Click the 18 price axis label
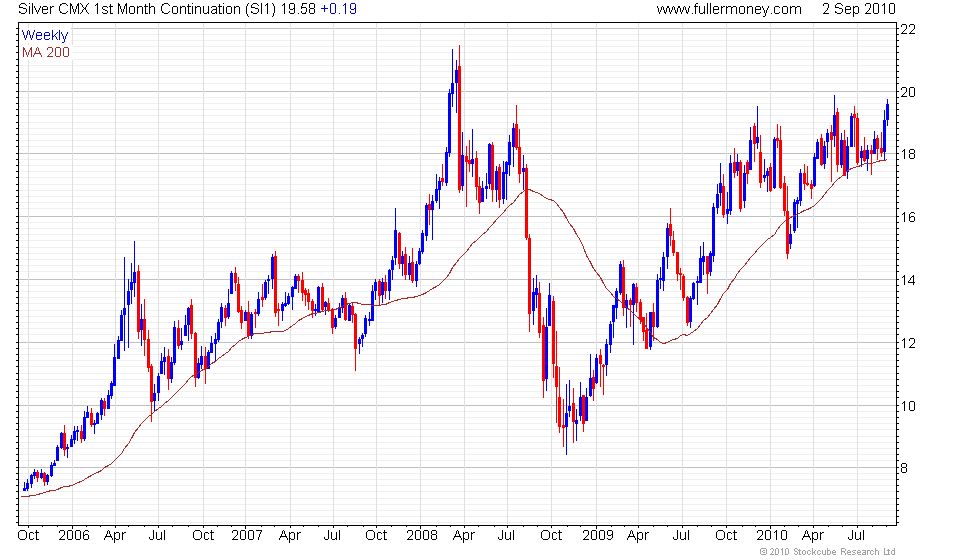Image resolution: width=980 pixels, height=560 pixels. [908, 154]
